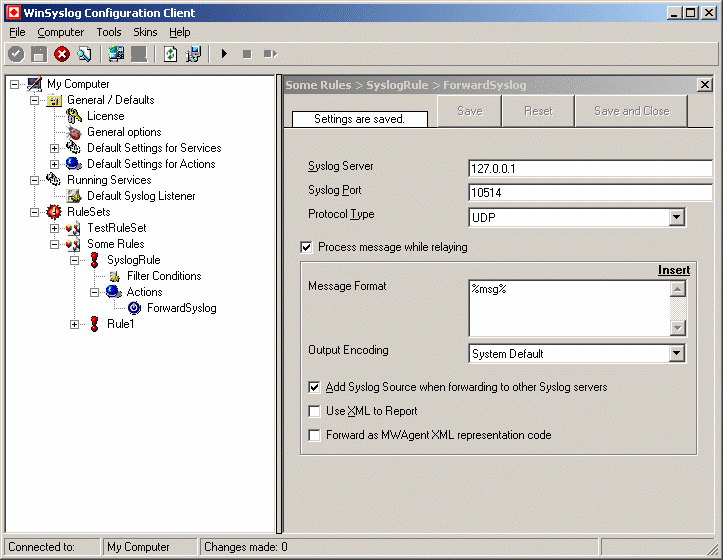Click the floppy disk save toolbar icon

[39, 54]
